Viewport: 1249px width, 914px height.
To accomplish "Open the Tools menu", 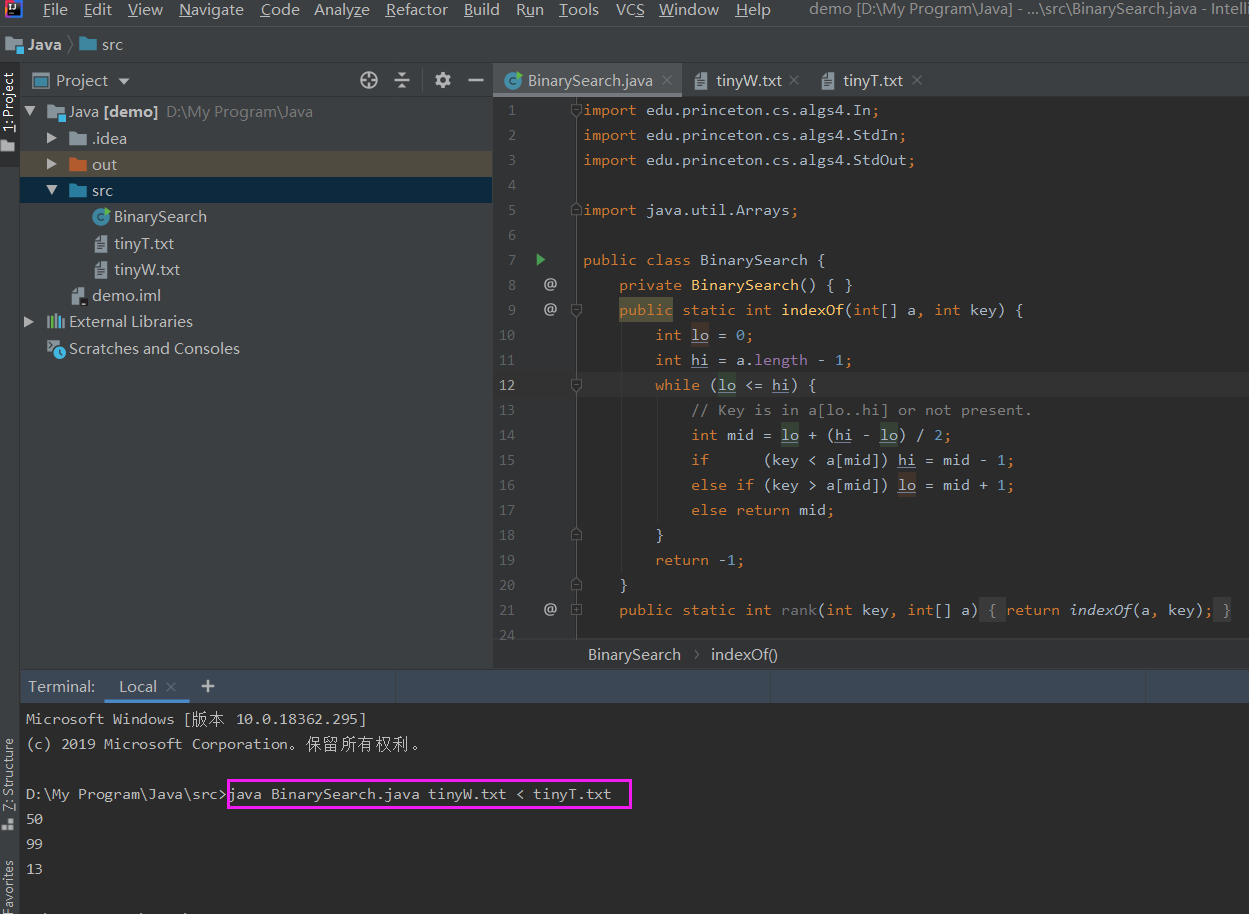I will pyautogui.click(x=579, y=10).
